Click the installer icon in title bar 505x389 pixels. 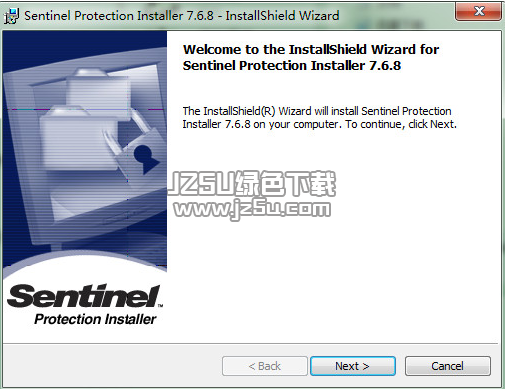tap(12, 16)
